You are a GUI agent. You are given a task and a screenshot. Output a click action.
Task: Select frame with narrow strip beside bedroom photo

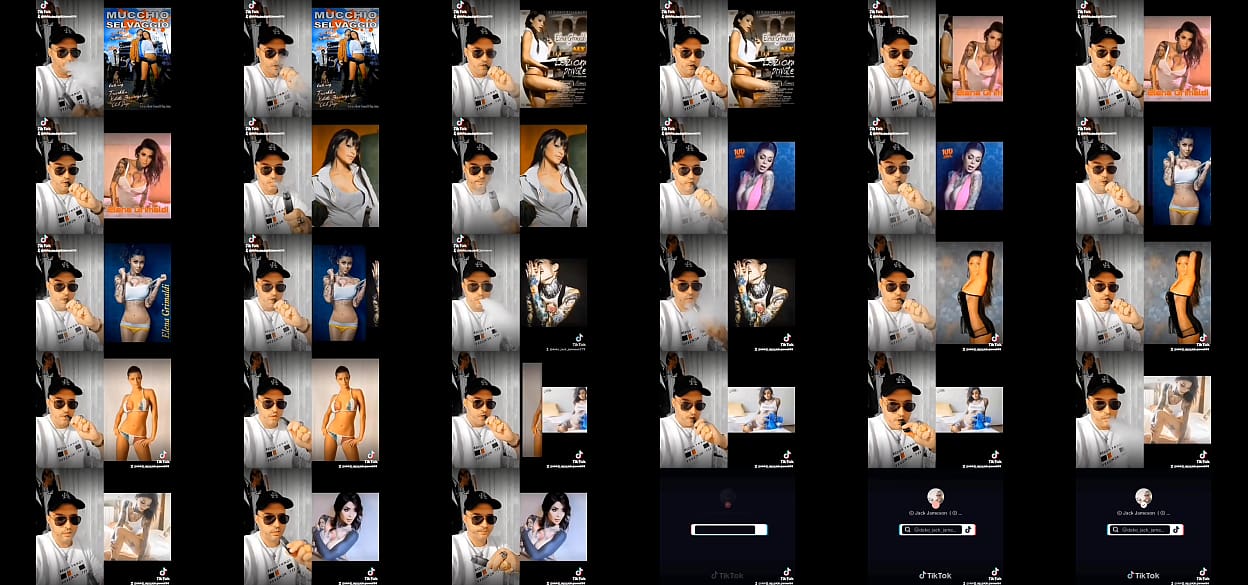coord(520,409)
